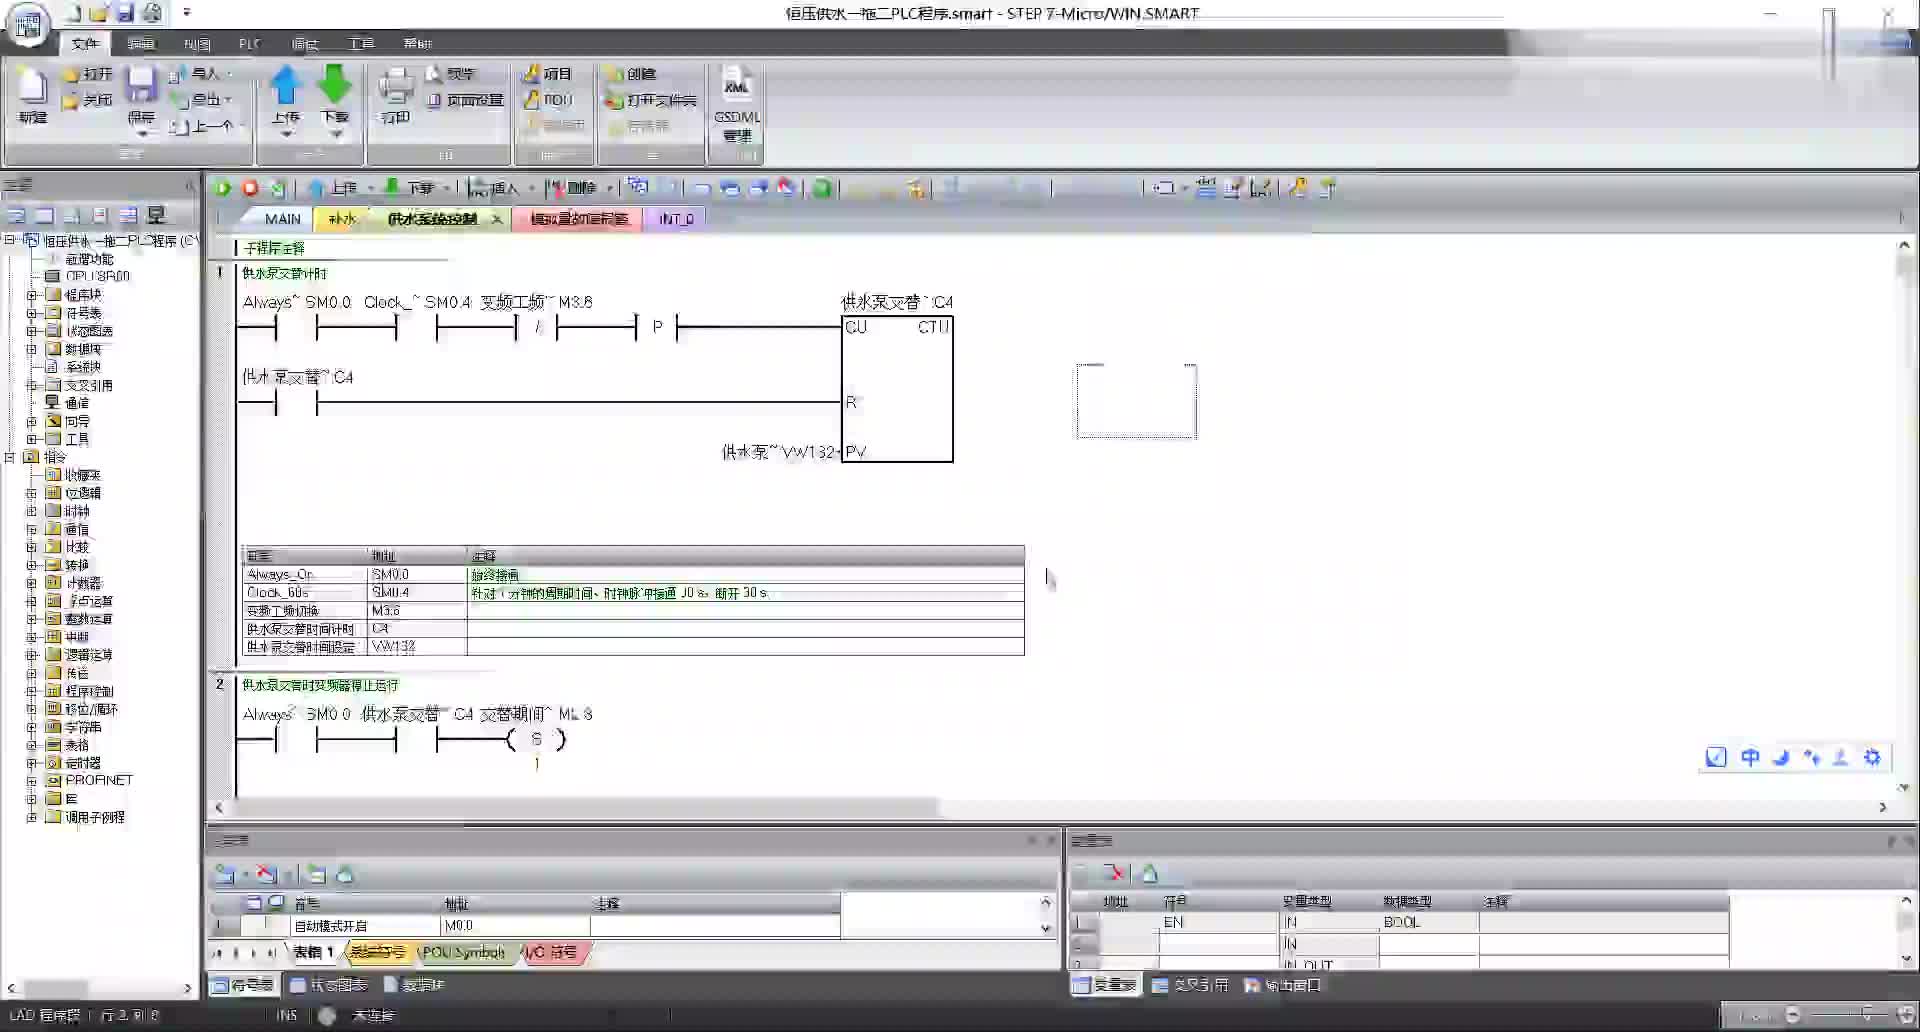Click the connection status circle in status bar
Screen dimensions: 1920x1032
[x=327, y=1015]
